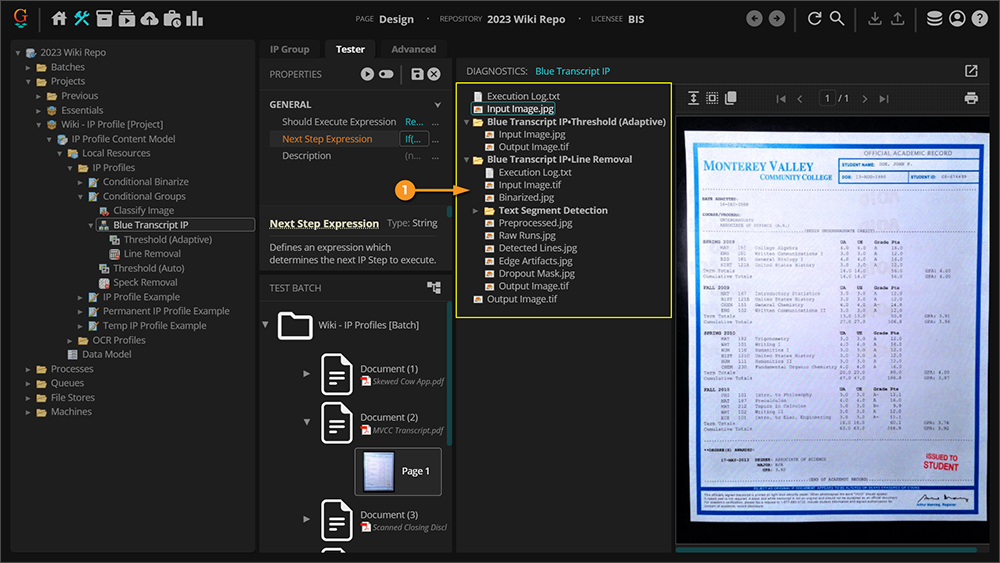Open the help question mark icon
Screen dimensions: 1000x563
pyautogui.click(x=980, y=18)
